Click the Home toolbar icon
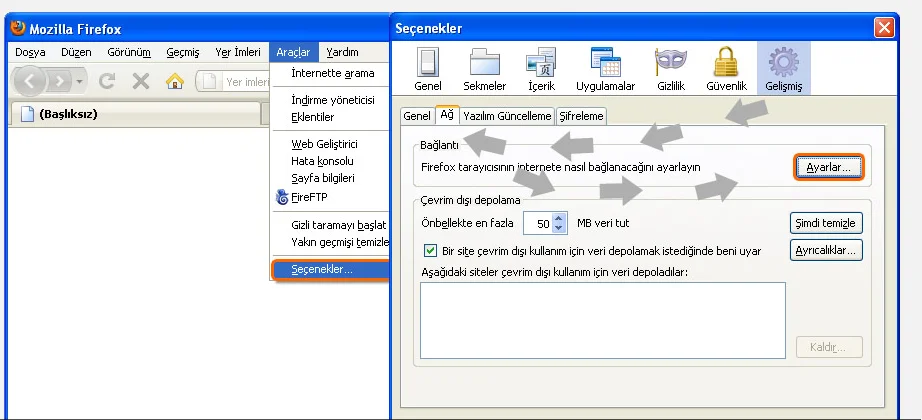Screen dimensions: 922x420 tap(174, 81)
